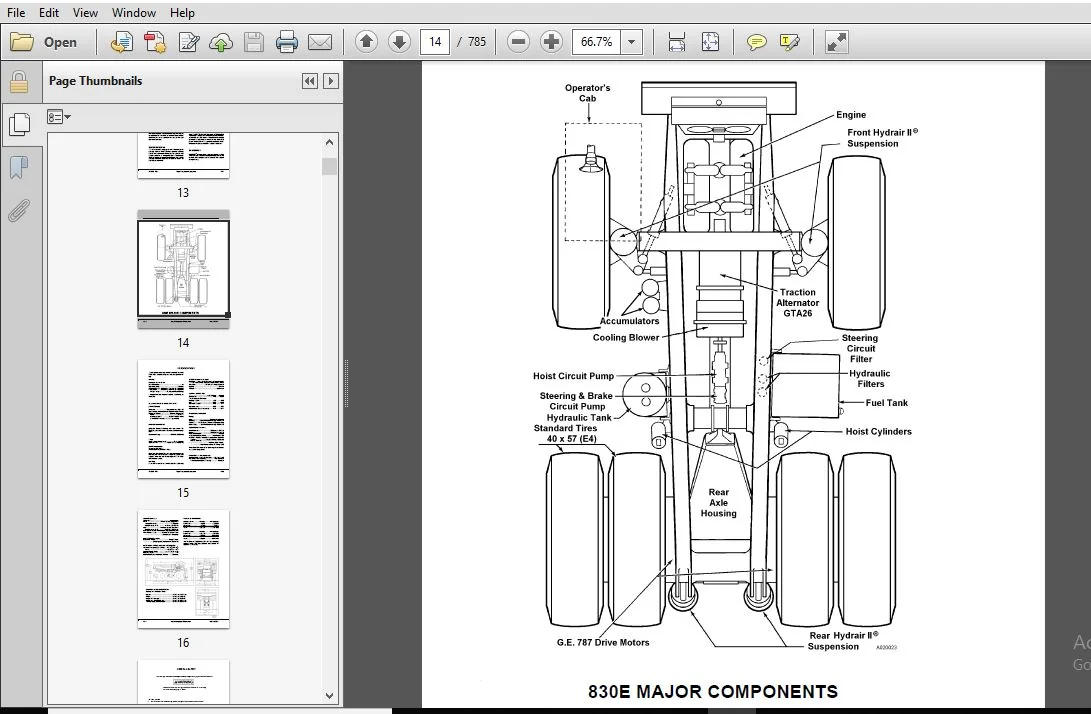
Task: Toggle the Page Thumbnails panel icon
Action: pyautogui.click(x=19, y=125)
